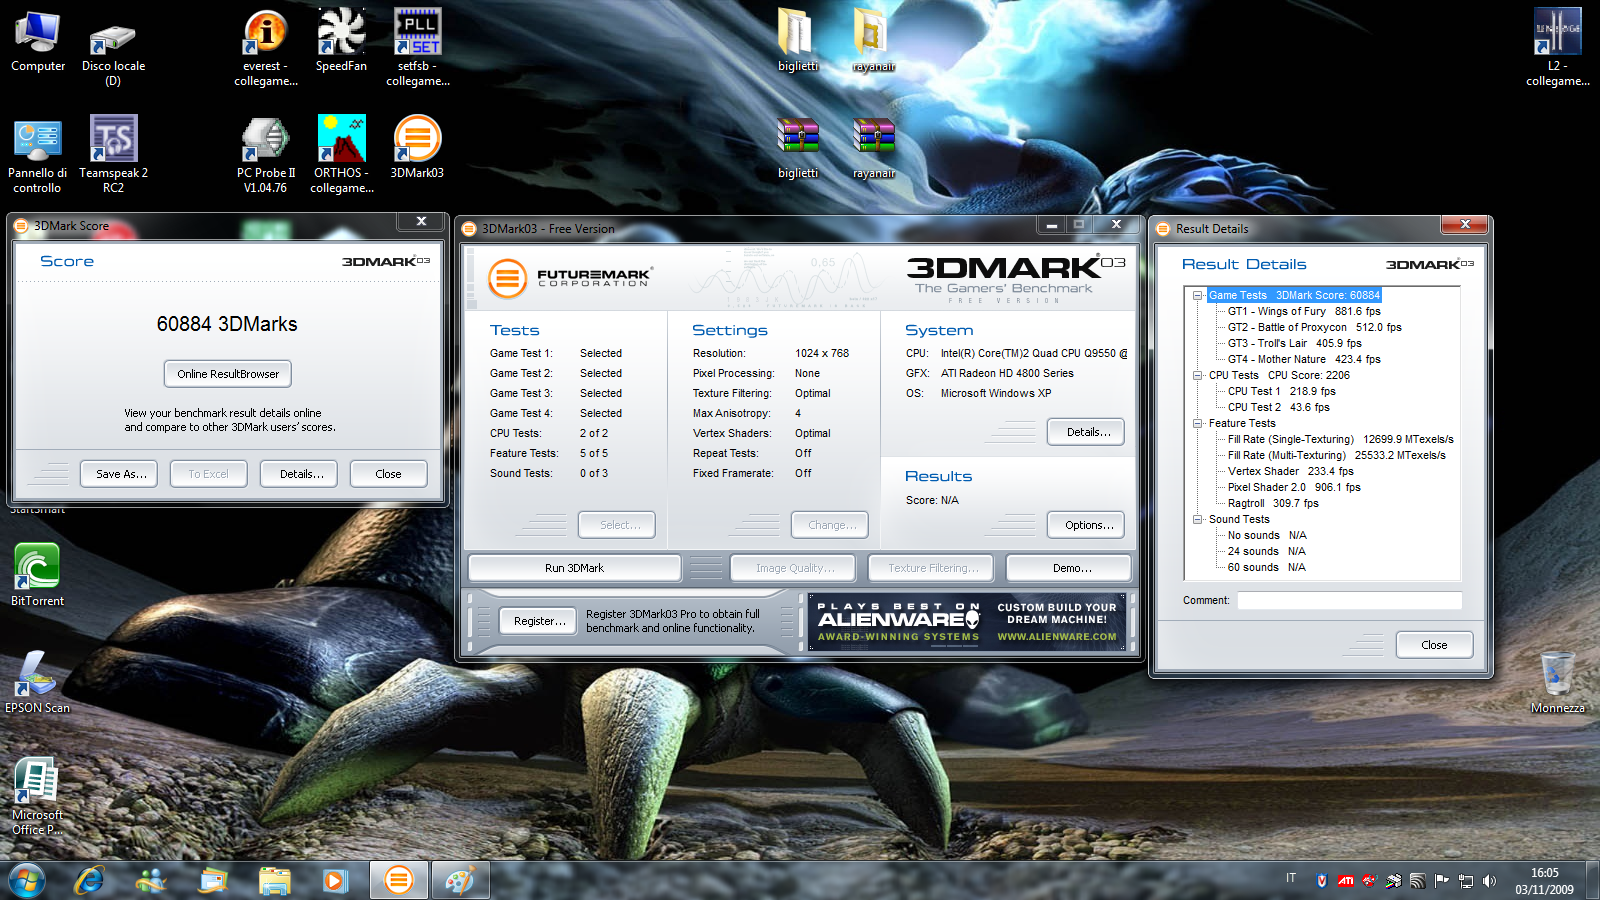Close the Result Details dialog button
The height and width of the screenshot is (900, 1600).
pos(1434,645)
